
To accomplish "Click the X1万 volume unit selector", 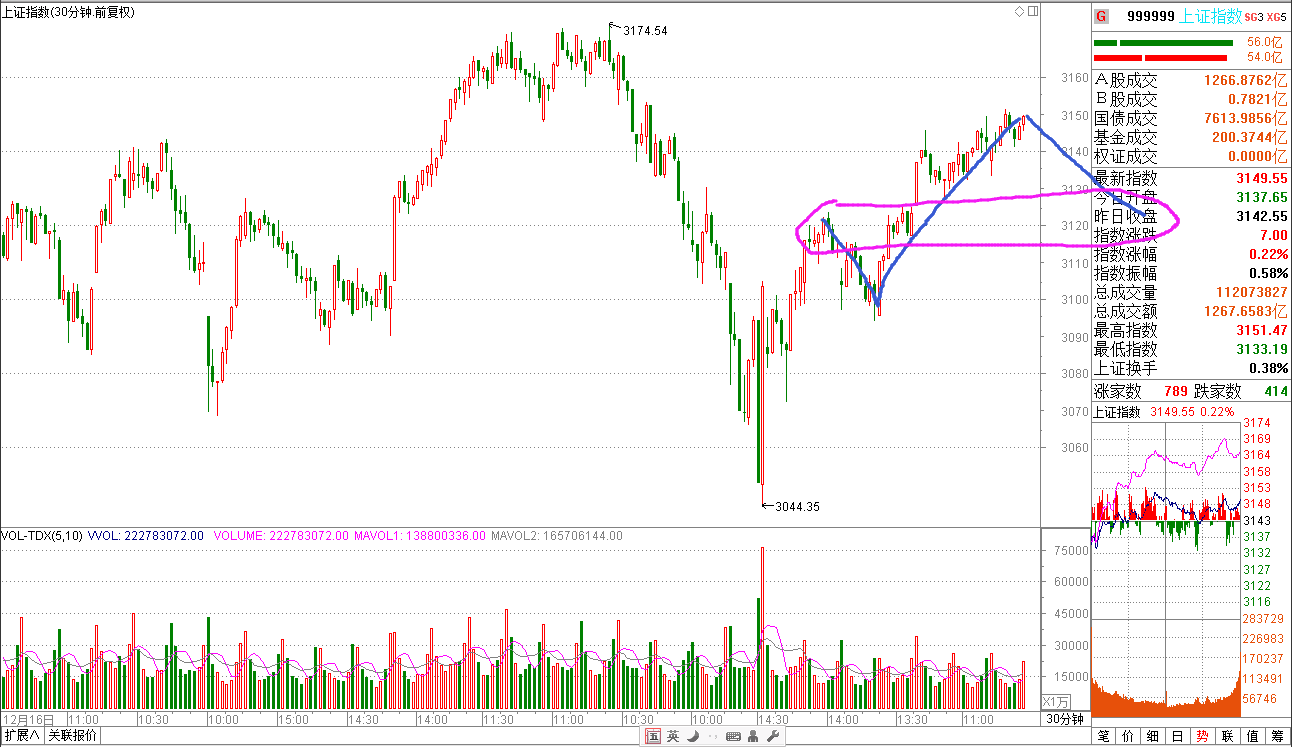I will tap(1056, 701).
